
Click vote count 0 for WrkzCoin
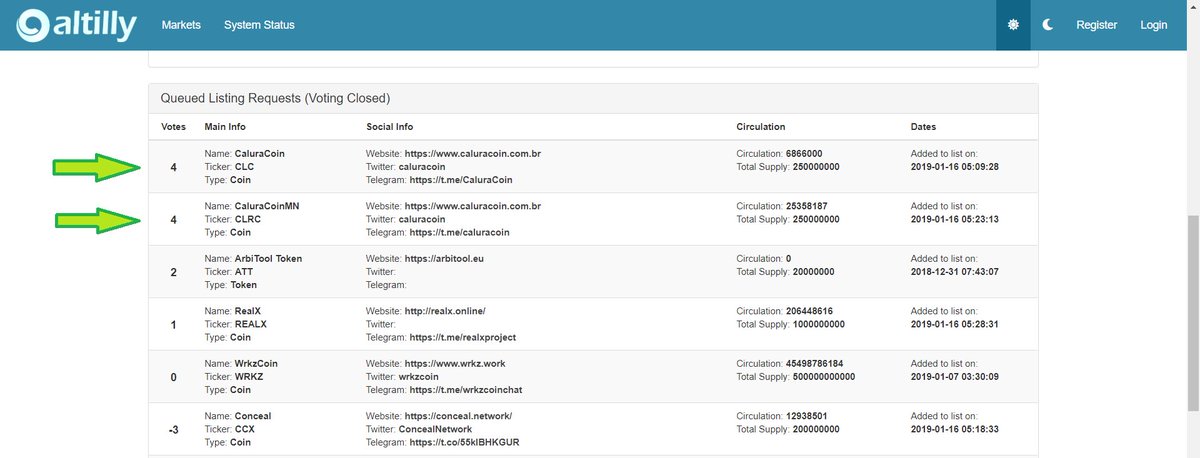(174, 377)
